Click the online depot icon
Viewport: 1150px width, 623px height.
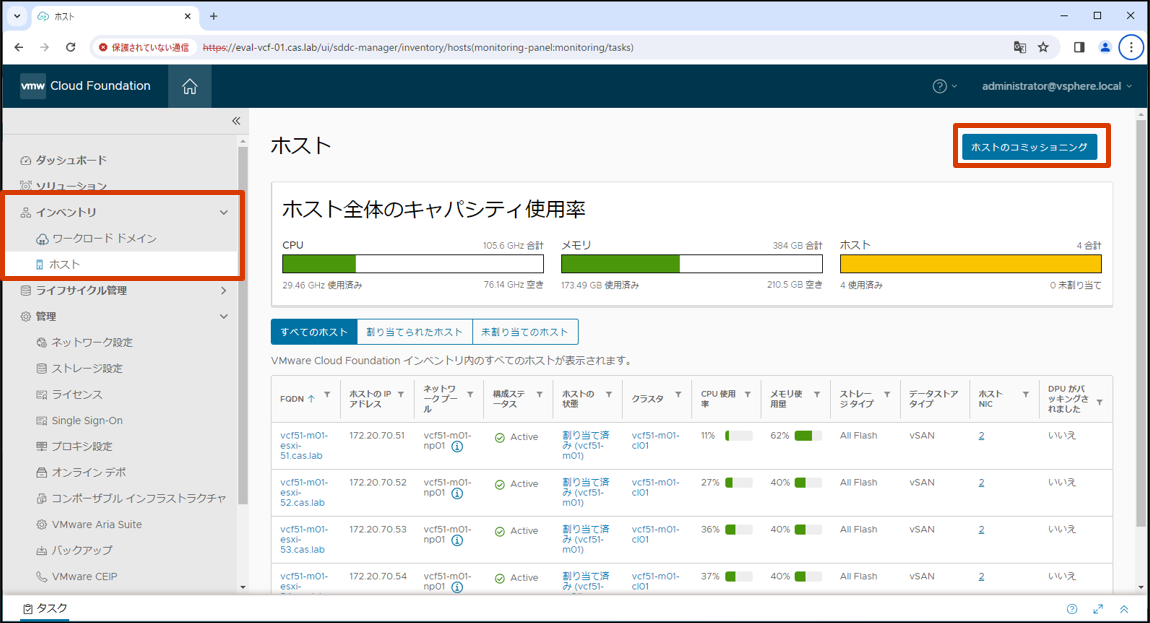coord(42,473)
